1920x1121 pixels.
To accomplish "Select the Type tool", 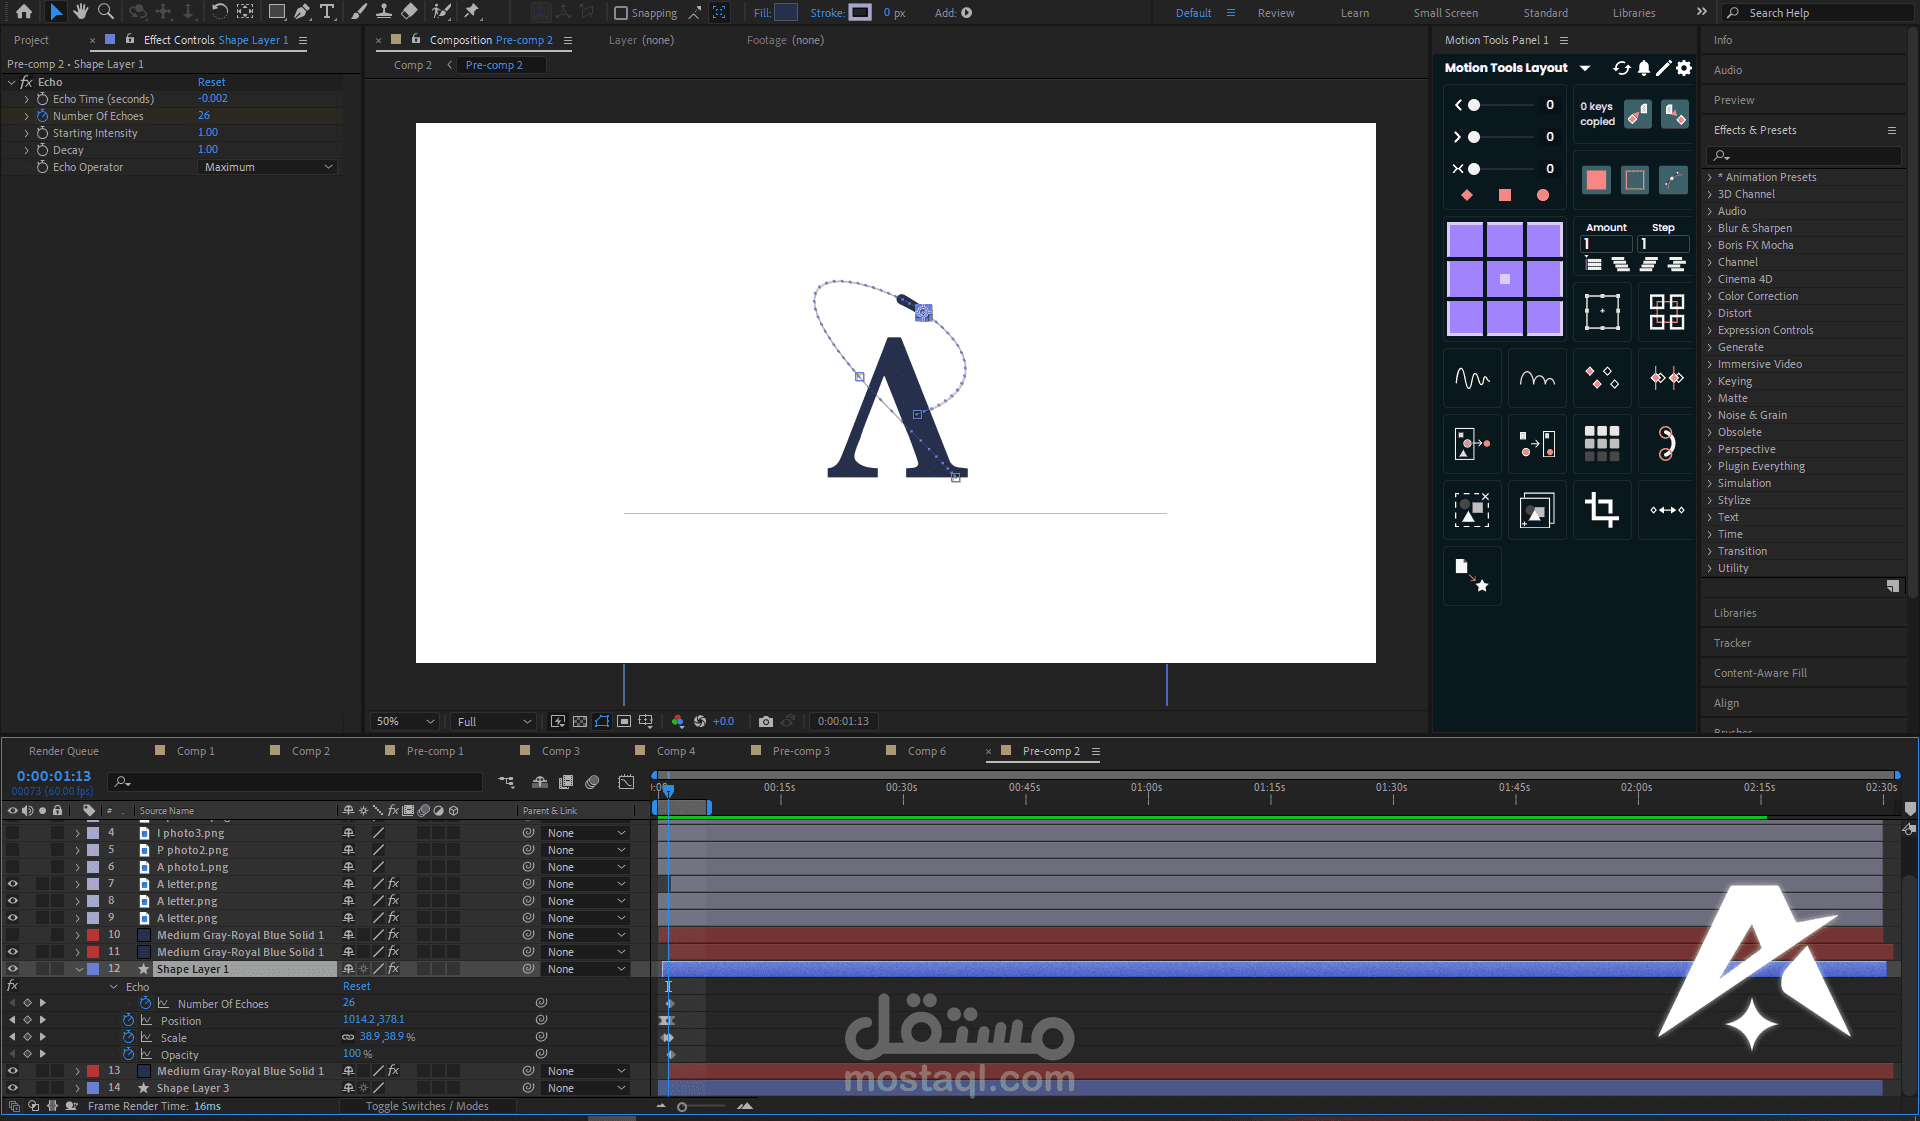I will click(x=327, y=12).
